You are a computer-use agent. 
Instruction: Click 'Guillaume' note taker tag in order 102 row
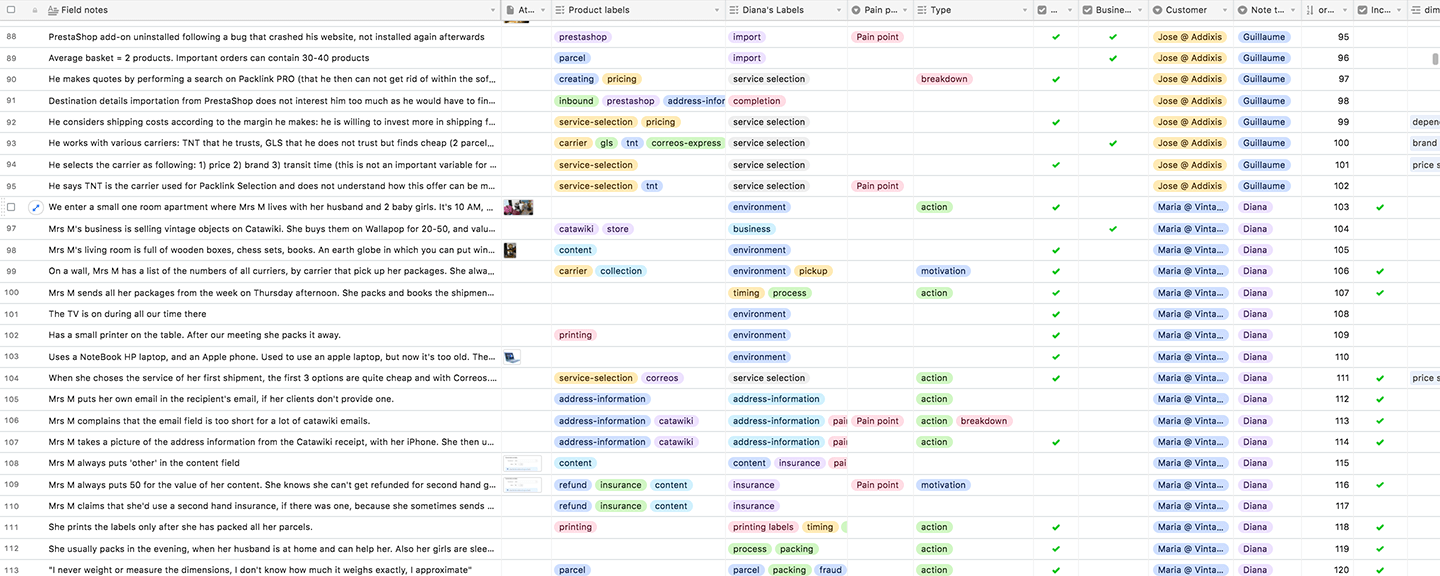(1263, 186)
